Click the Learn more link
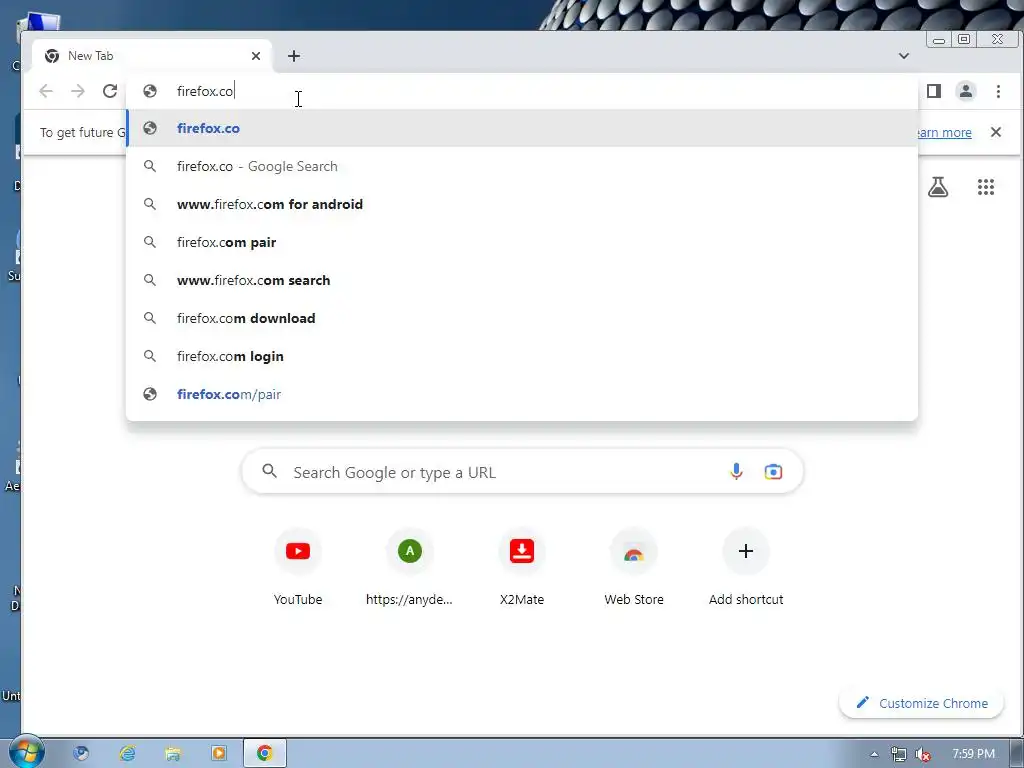Image resolution: width=1024 pixels, height=768 pixels. [x=944, y=133]
